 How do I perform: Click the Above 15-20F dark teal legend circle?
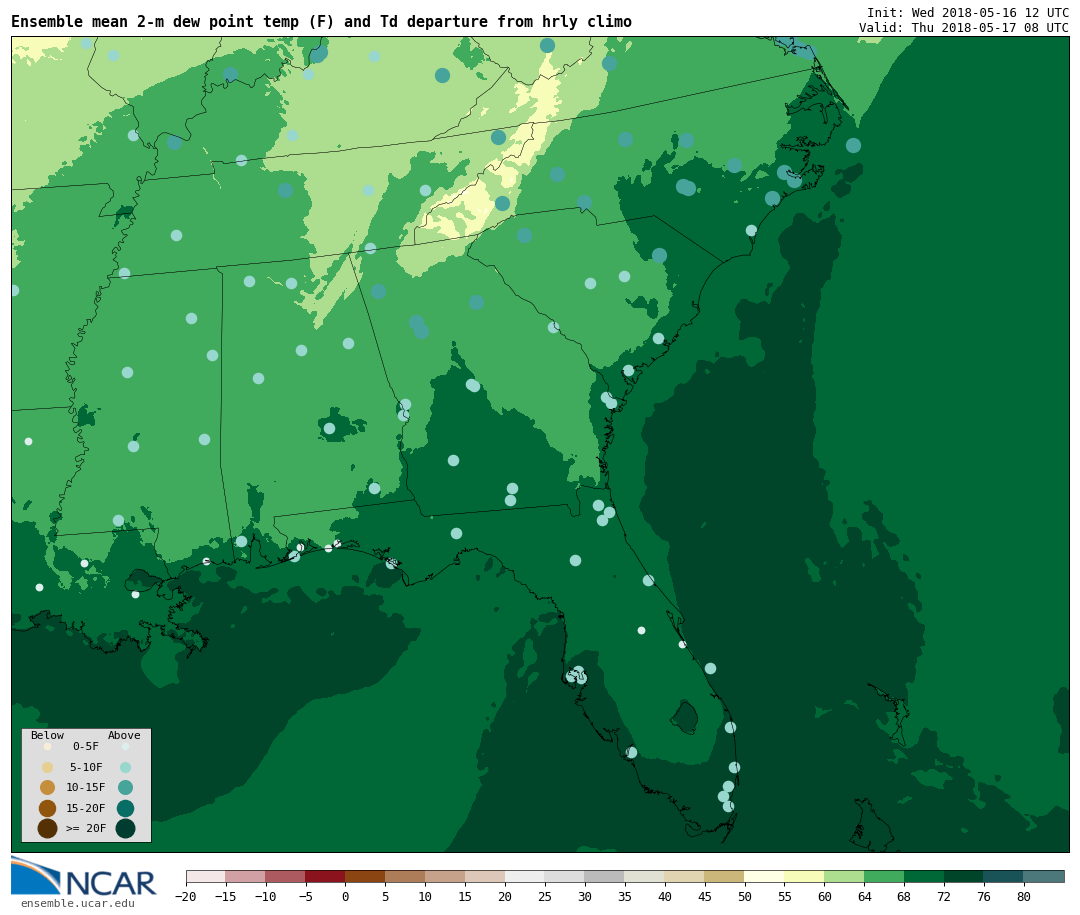point(125,808)
